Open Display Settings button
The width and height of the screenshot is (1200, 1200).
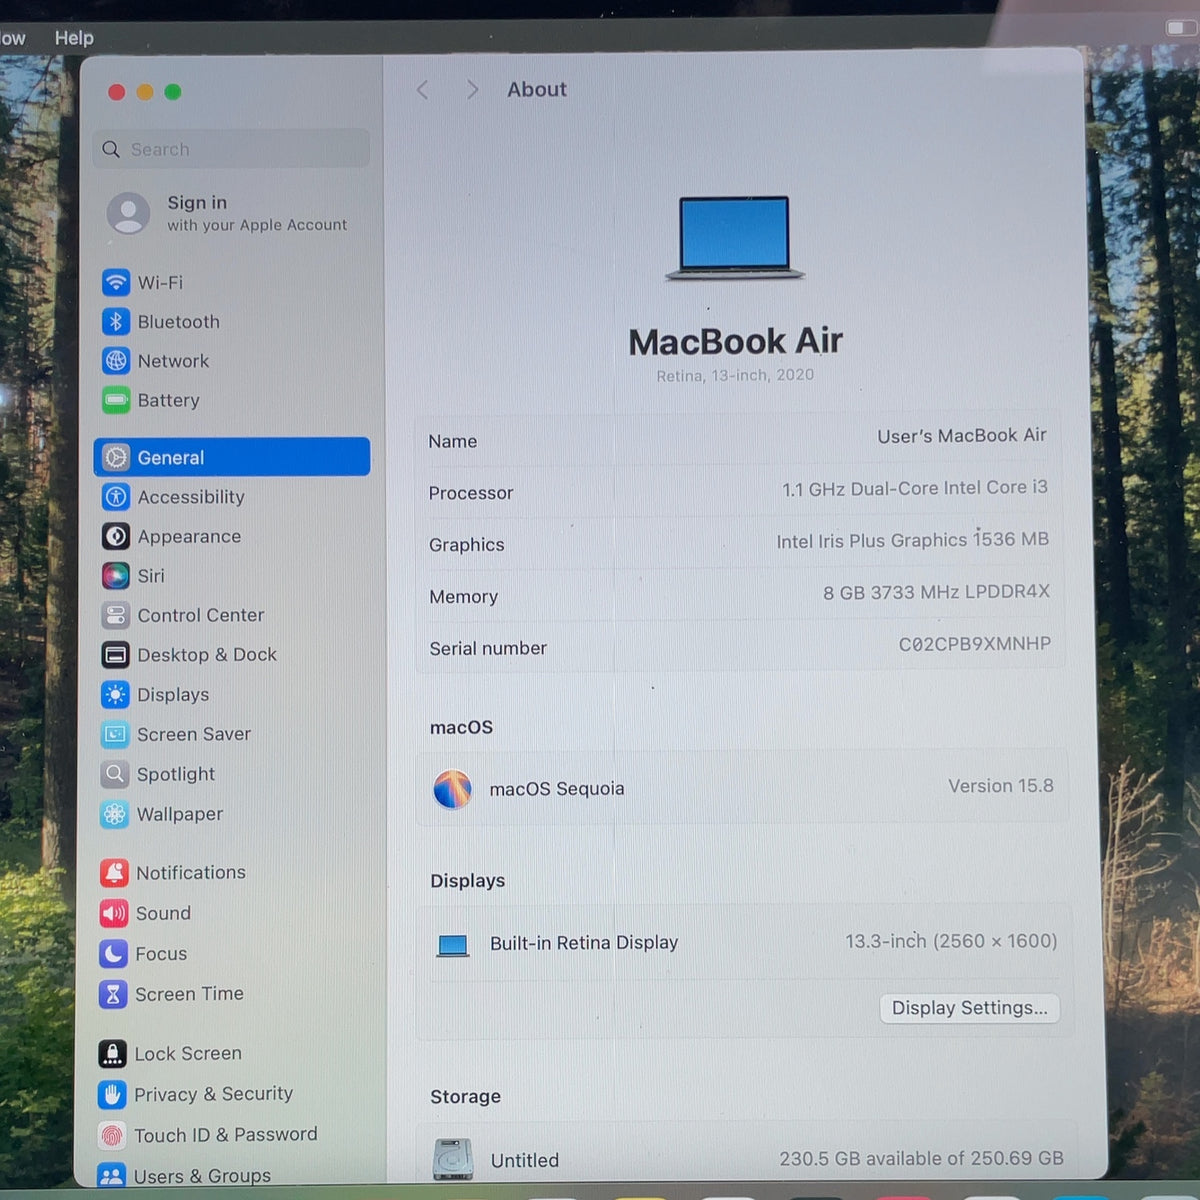(x=970, y=1008)
